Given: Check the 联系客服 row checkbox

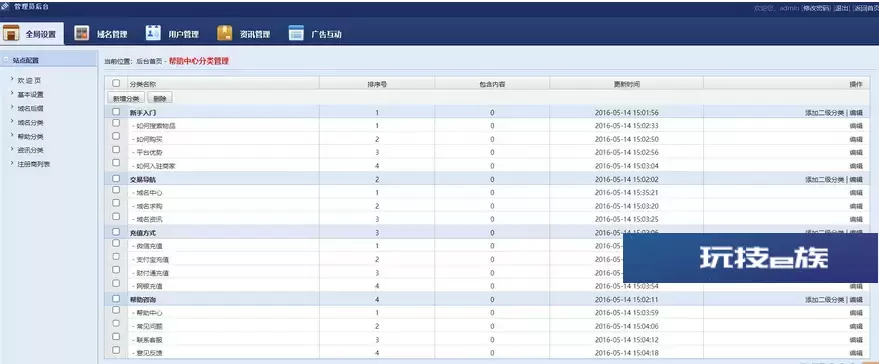Looking at the screenshot, I should pos(116,337).
